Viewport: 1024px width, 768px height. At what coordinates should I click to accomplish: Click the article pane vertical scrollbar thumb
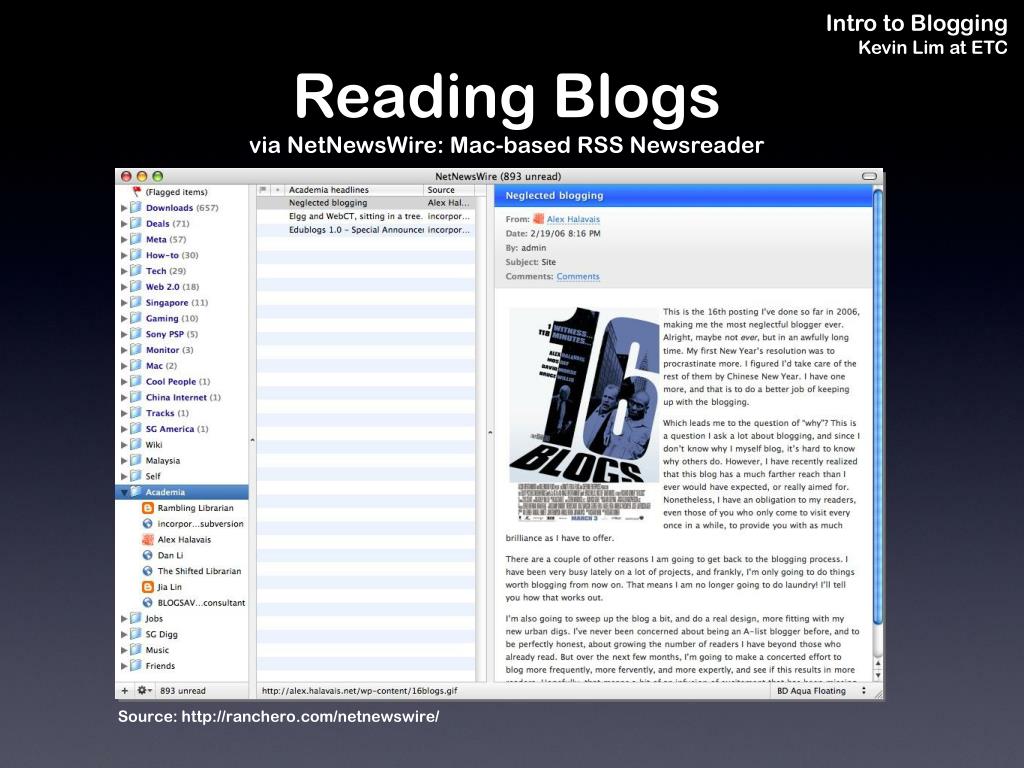tap(878, 405)
